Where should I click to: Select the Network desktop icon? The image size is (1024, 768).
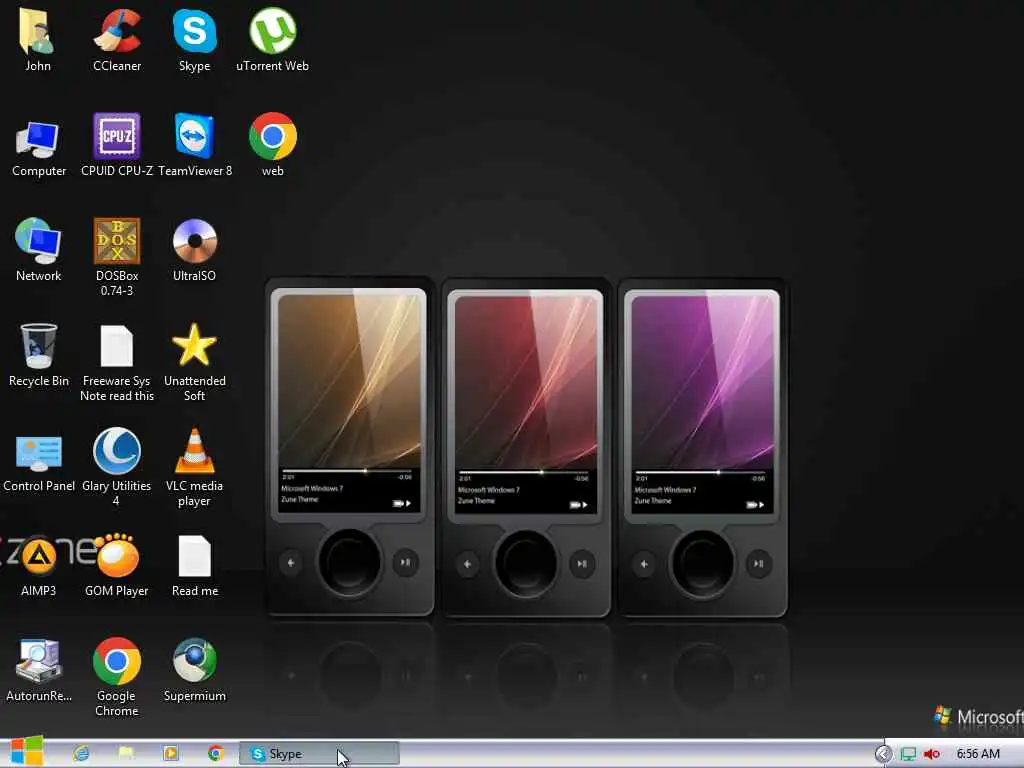(x=39, y=249)
